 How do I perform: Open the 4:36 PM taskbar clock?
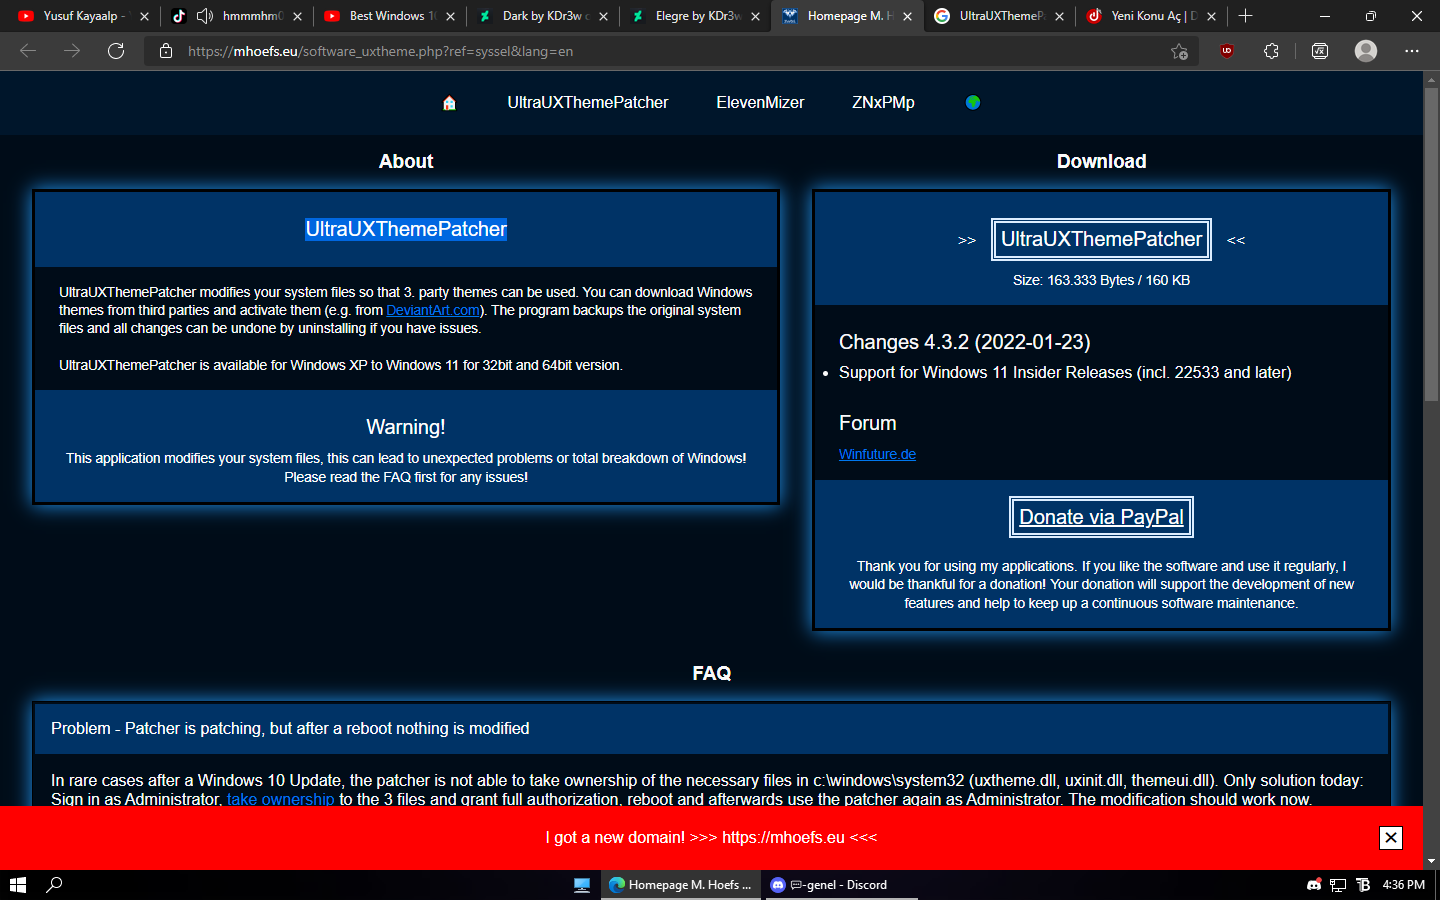[1403, 885]
